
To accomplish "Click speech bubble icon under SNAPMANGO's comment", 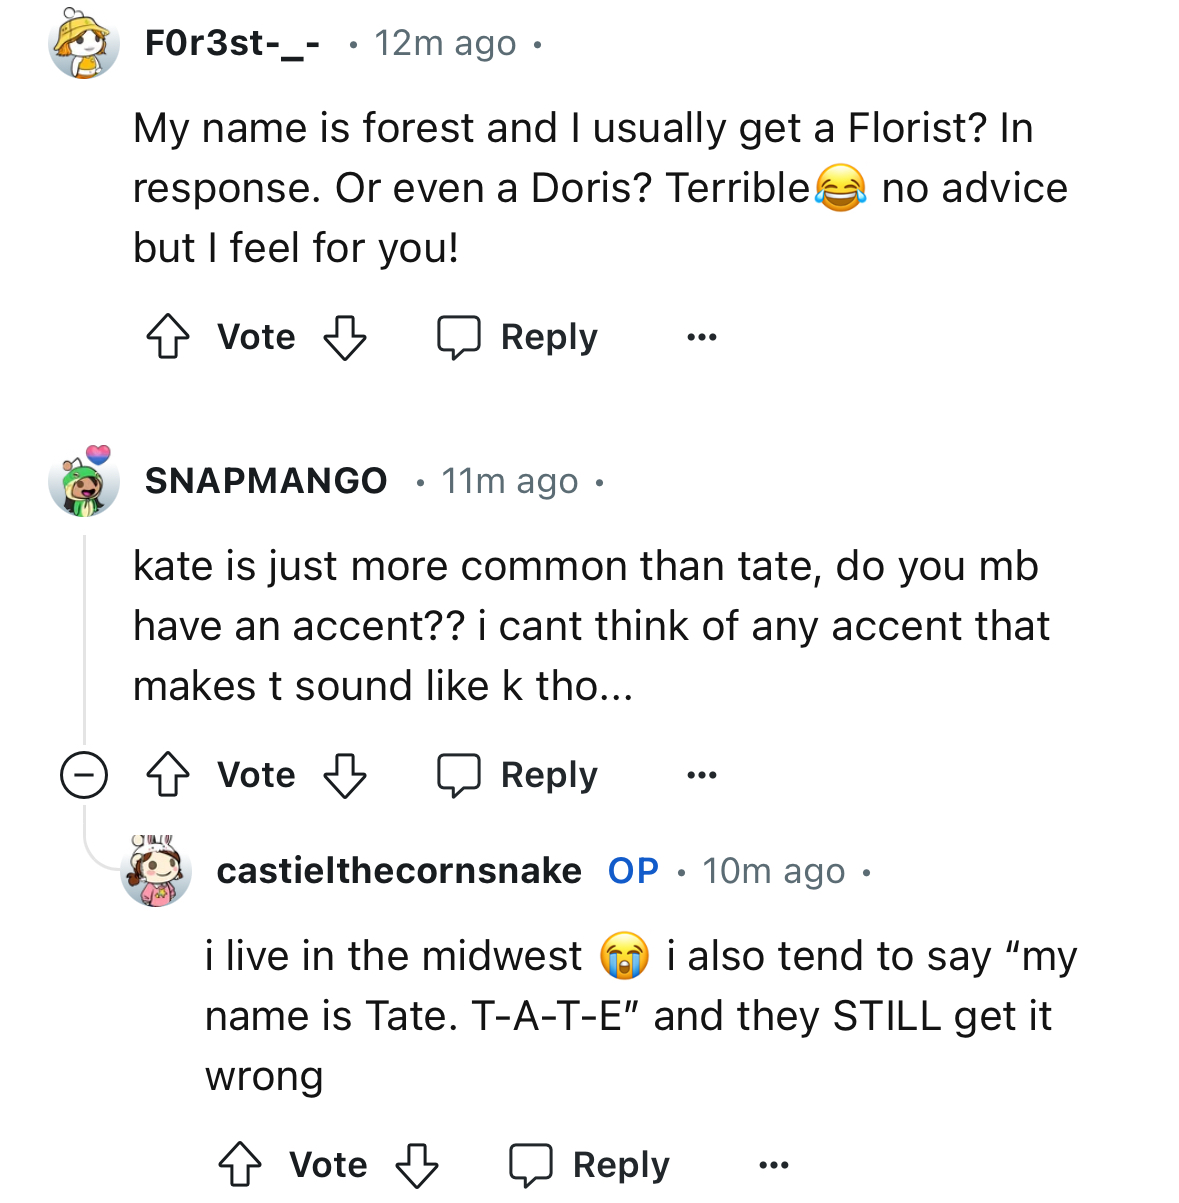I will coord(459,775).
